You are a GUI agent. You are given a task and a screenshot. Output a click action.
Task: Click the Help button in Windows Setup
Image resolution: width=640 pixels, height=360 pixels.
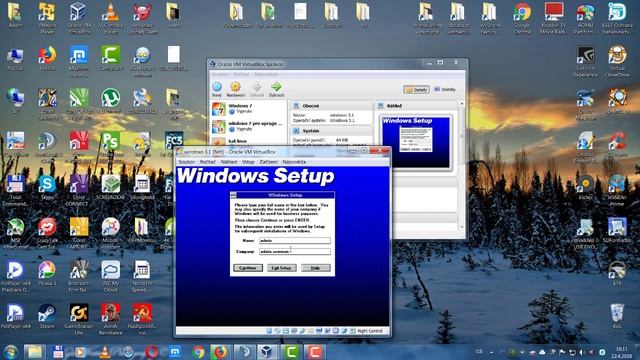(x=316, y=268)
